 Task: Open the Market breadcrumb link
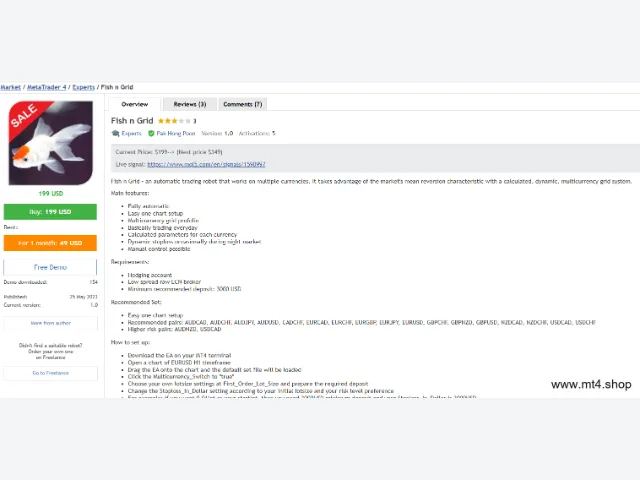point(10,87)
